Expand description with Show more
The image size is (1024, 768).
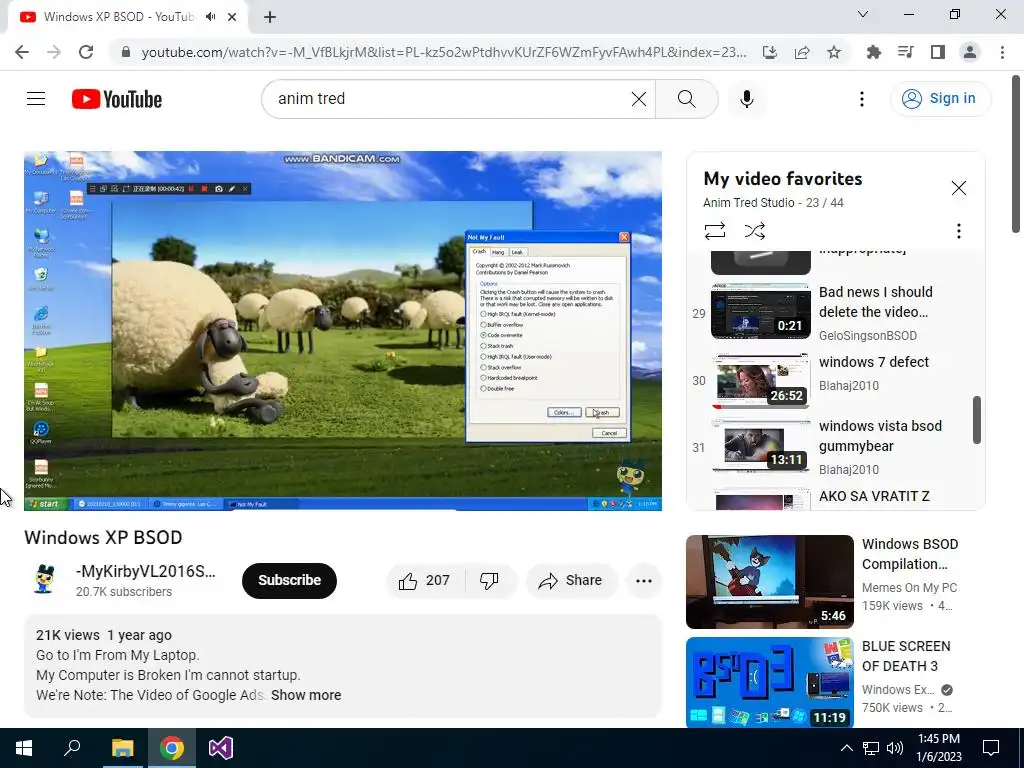point(306,695)
